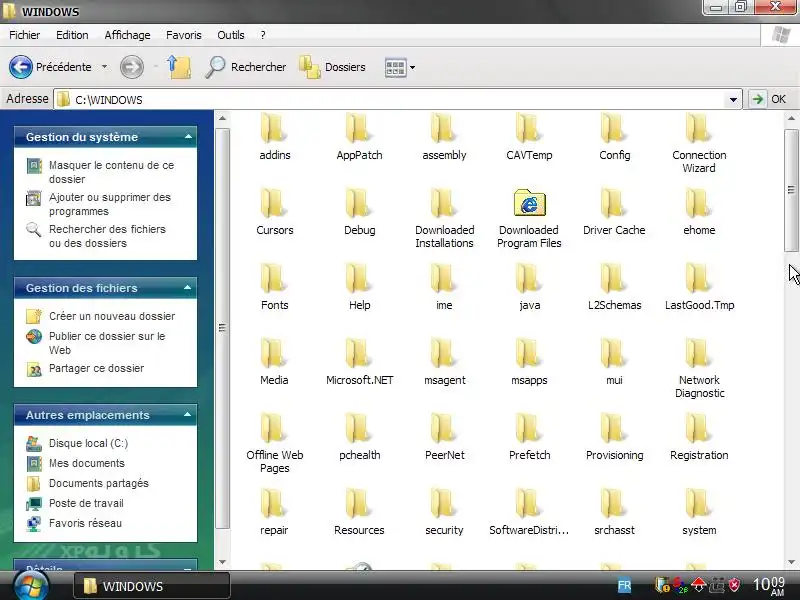Screen dimensions: 800x600
Task: Click the OK go button
Action: click(x=768, y=99)
